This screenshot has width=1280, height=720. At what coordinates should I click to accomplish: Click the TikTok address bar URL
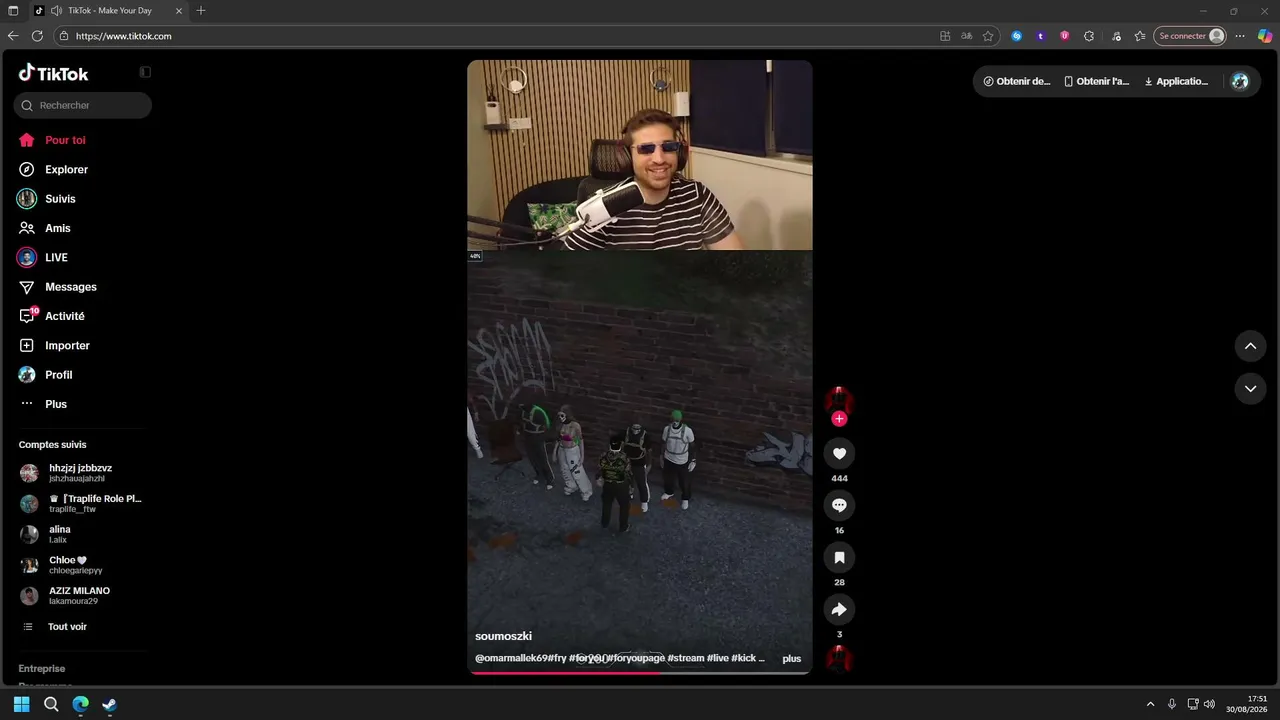[124, 36]
